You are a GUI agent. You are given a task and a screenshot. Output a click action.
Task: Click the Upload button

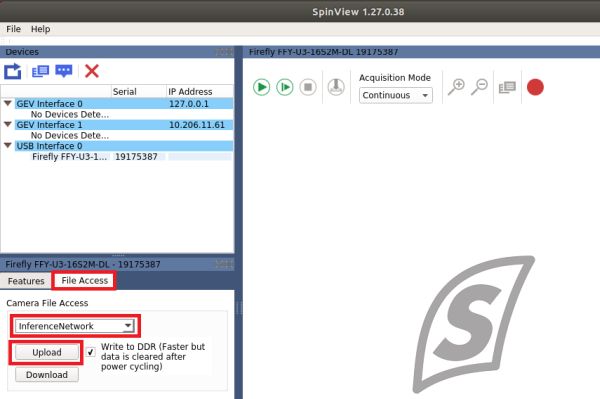pyautogui.click(x=47, y=352)
